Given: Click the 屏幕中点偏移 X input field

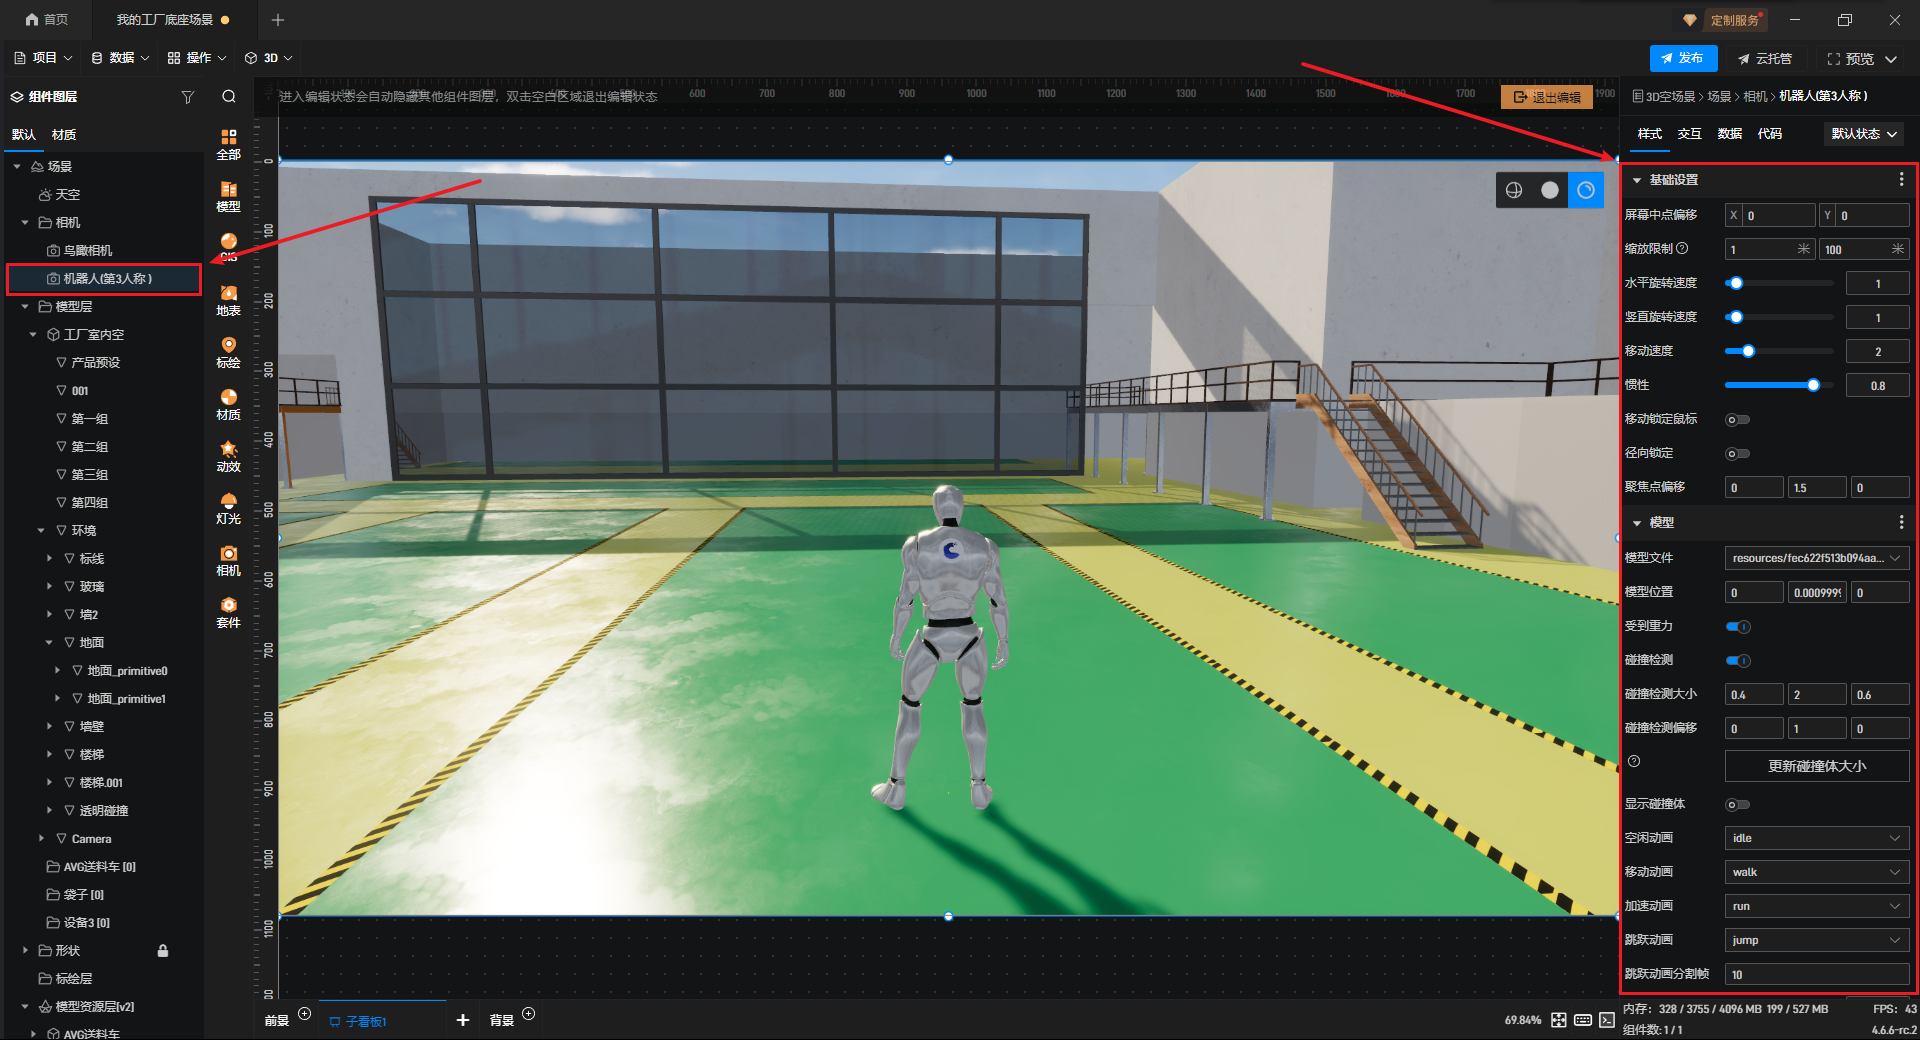Looking at the screenshot, I should [x=1770, y=216].
